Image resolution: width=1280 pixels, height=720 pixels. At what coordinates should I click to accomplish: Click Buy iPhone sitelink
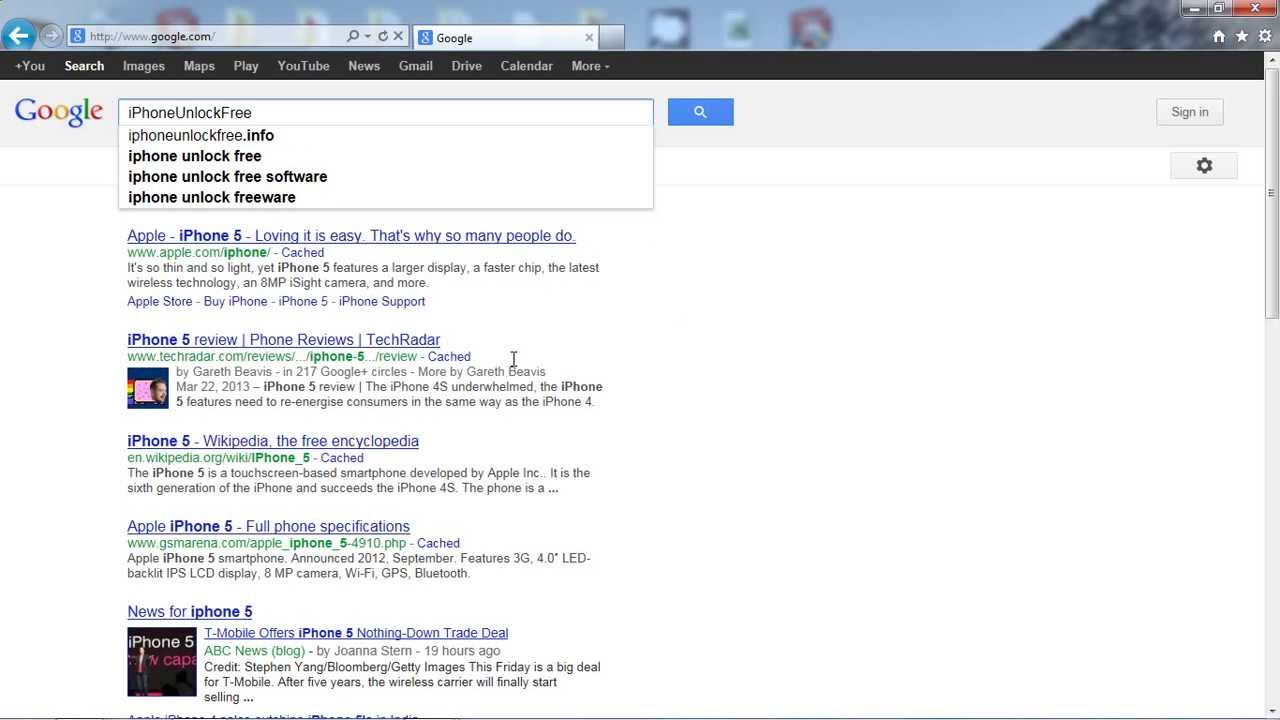tap(236, 301)
